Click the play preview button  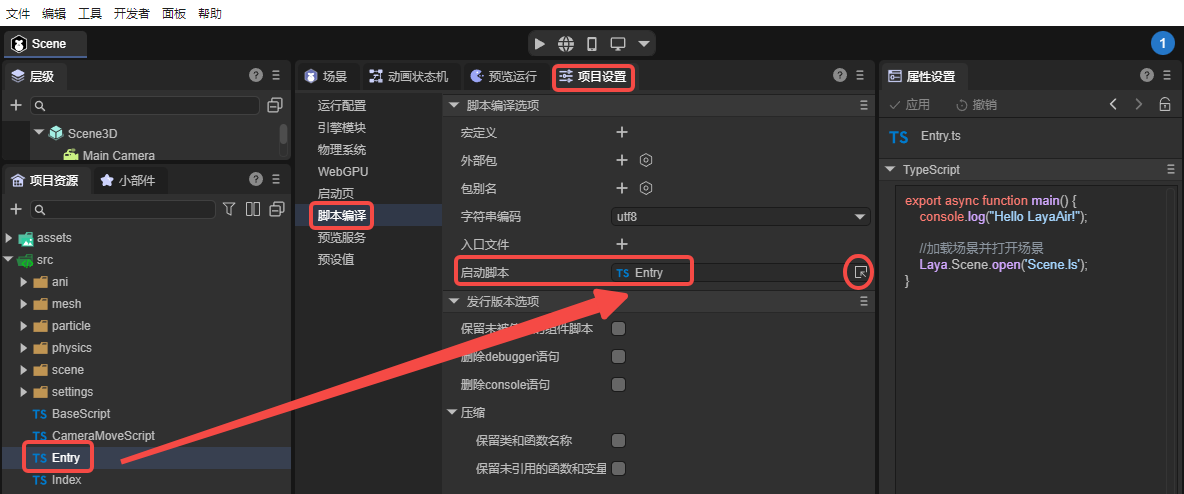pos(540,44)
